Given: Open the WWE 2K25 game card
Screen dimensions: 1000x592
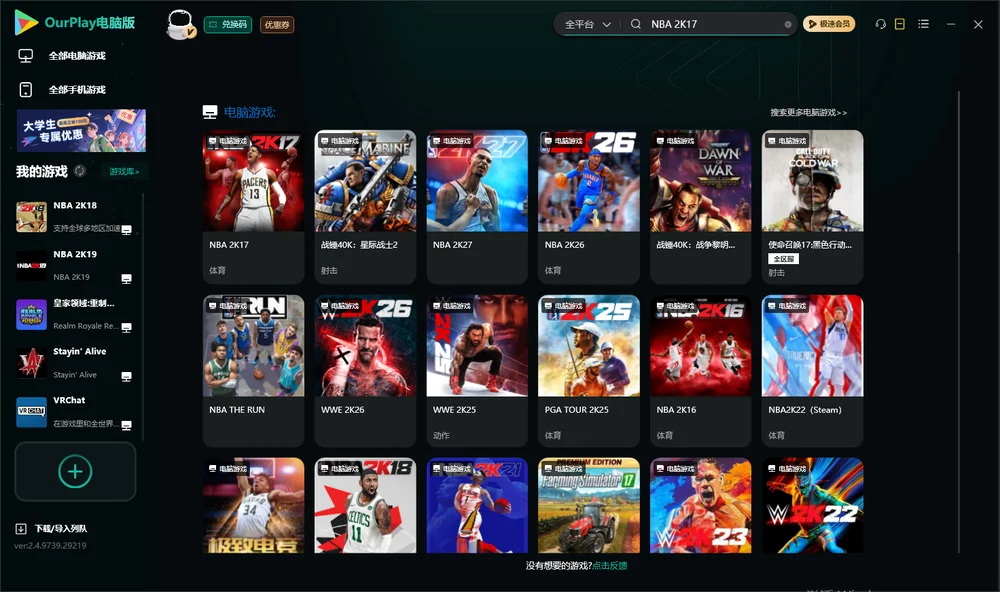Looking at the screenshot, I should coord(477,371).
